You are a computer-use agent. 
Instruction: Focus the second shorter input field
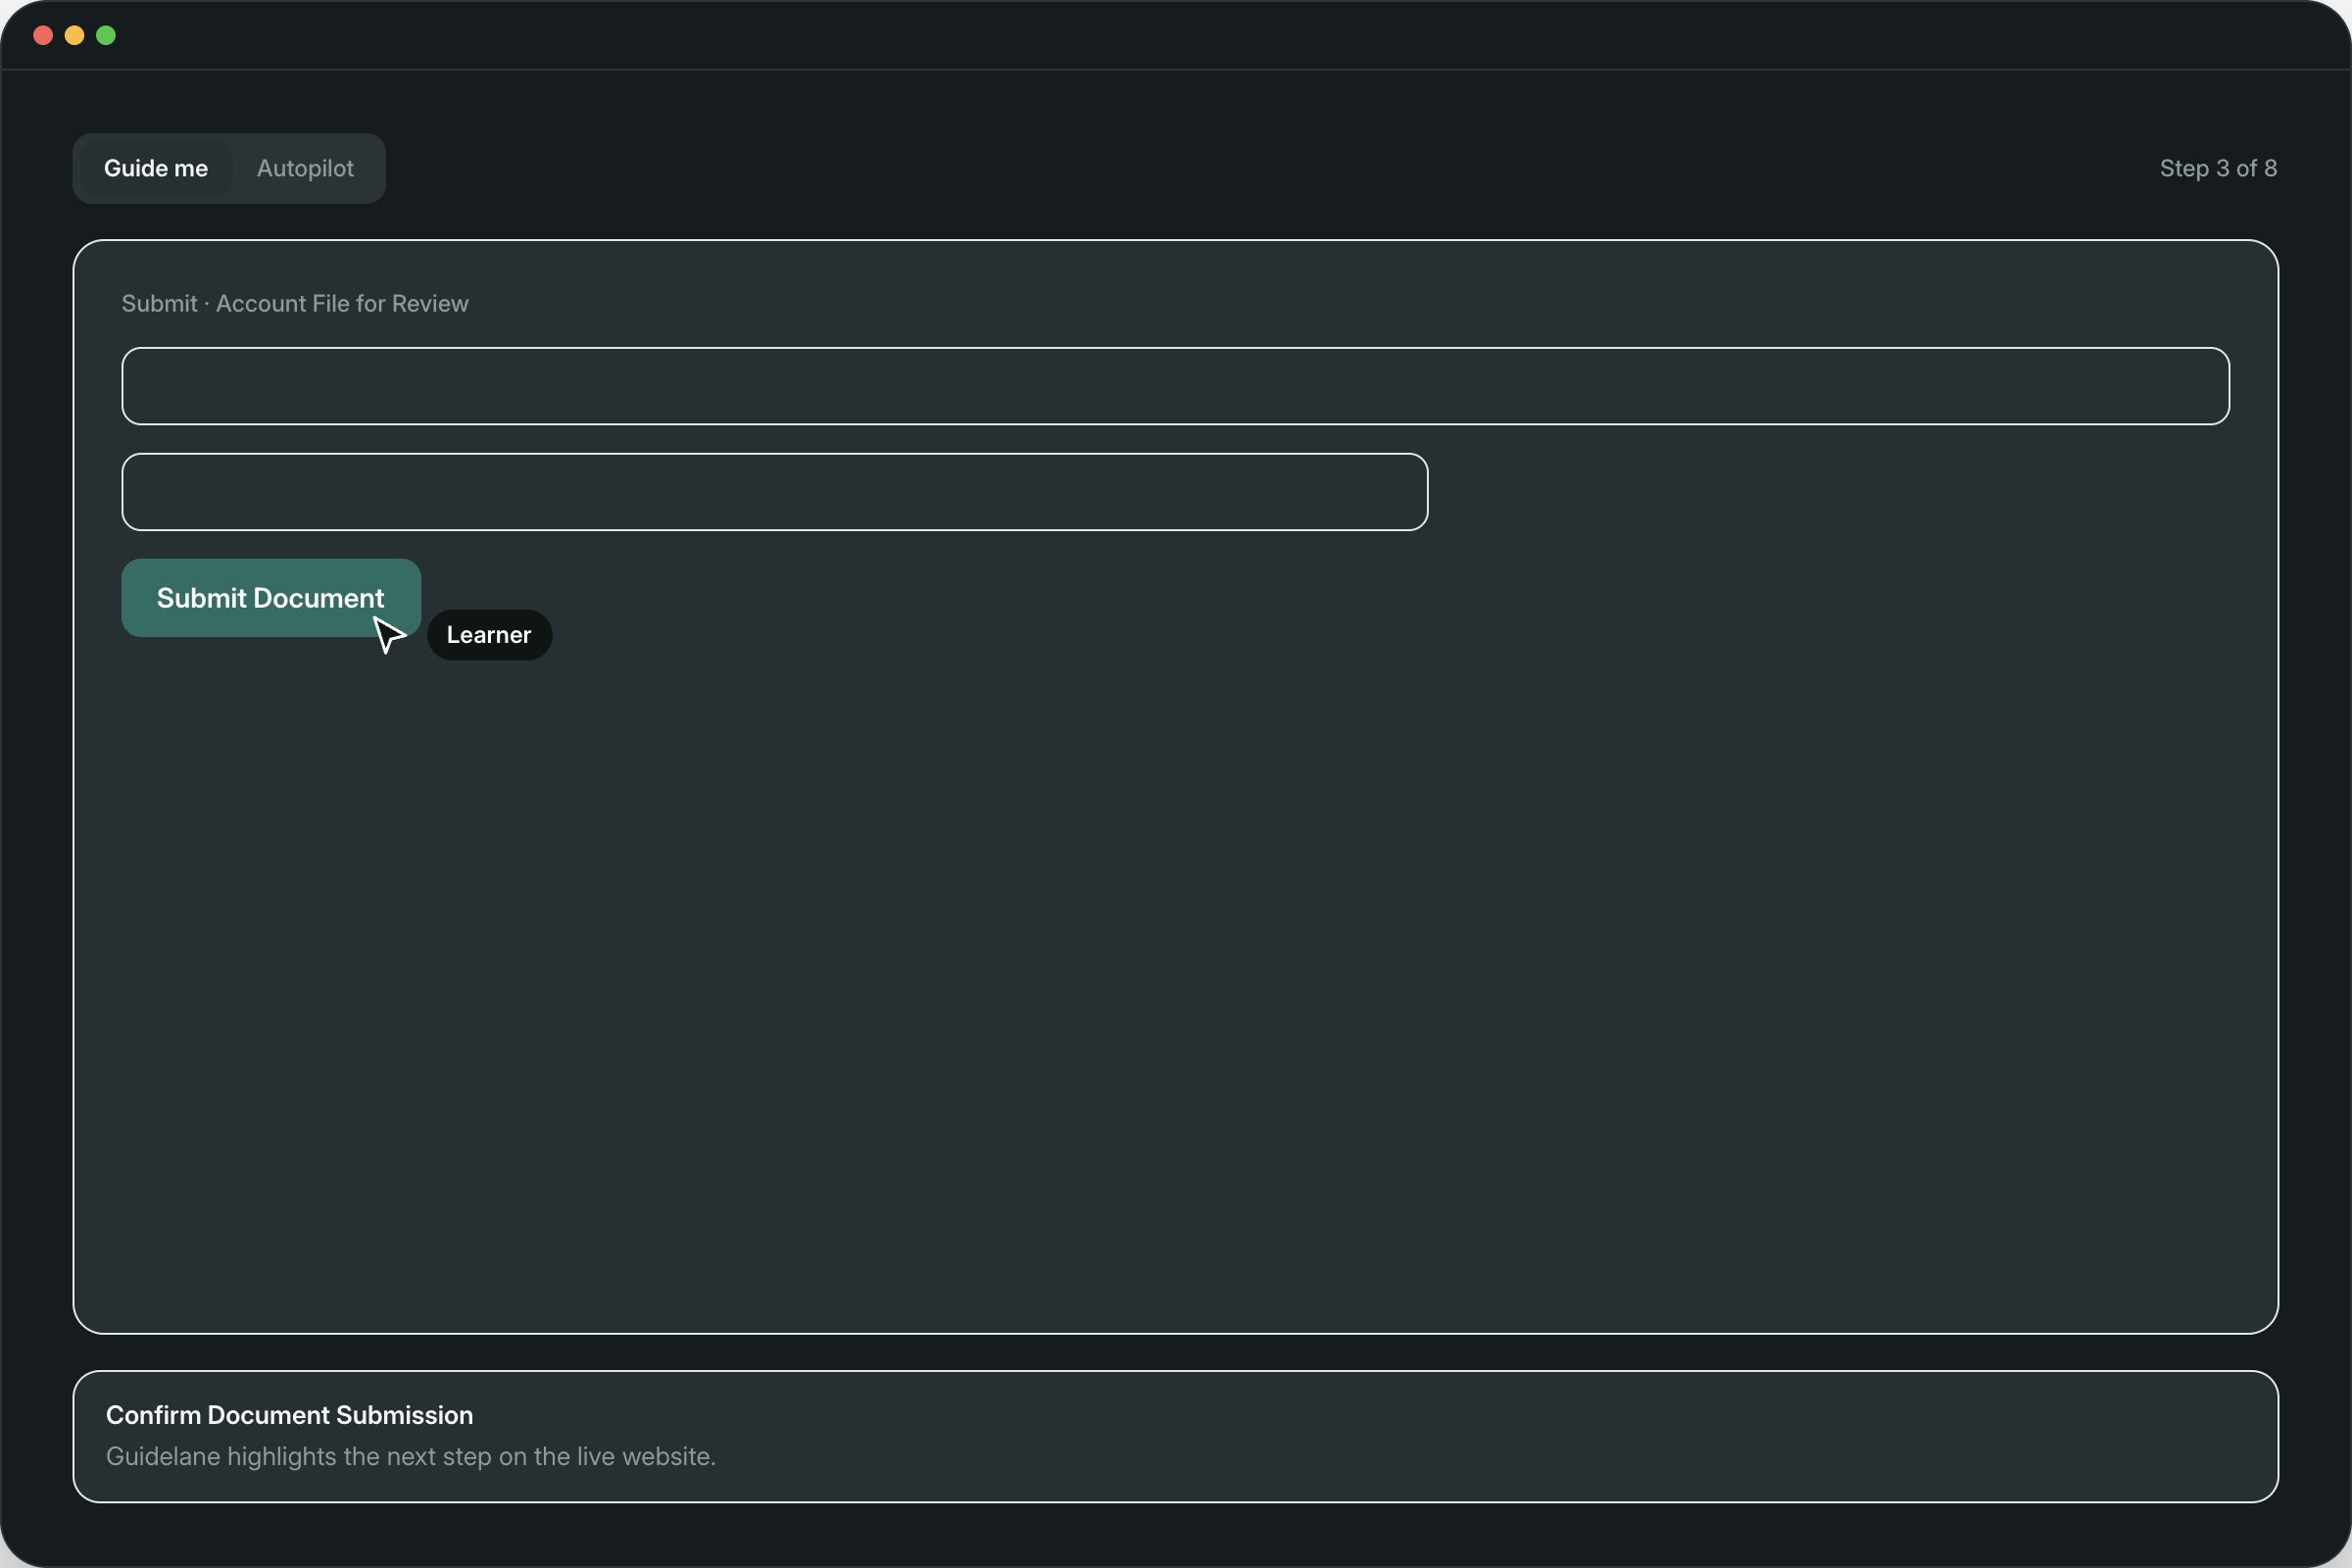point(775,492)
